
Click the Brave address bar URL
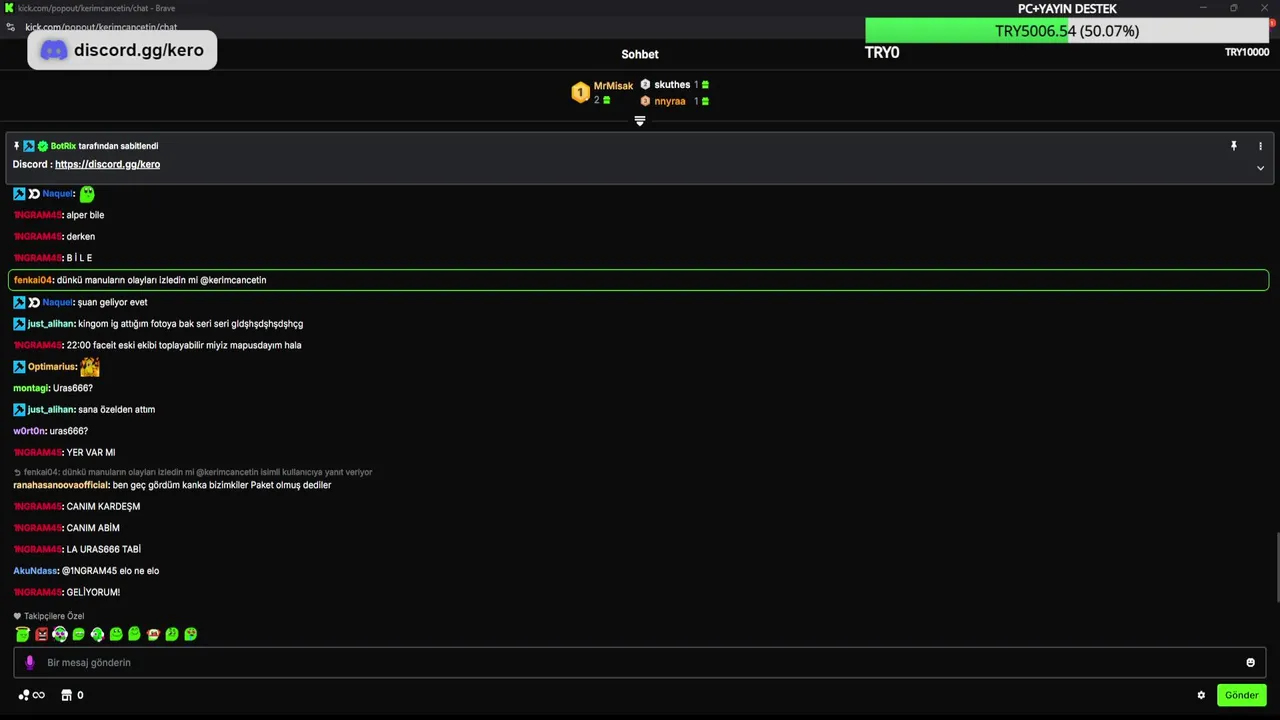pyautogui.click(x=101, y=27)
